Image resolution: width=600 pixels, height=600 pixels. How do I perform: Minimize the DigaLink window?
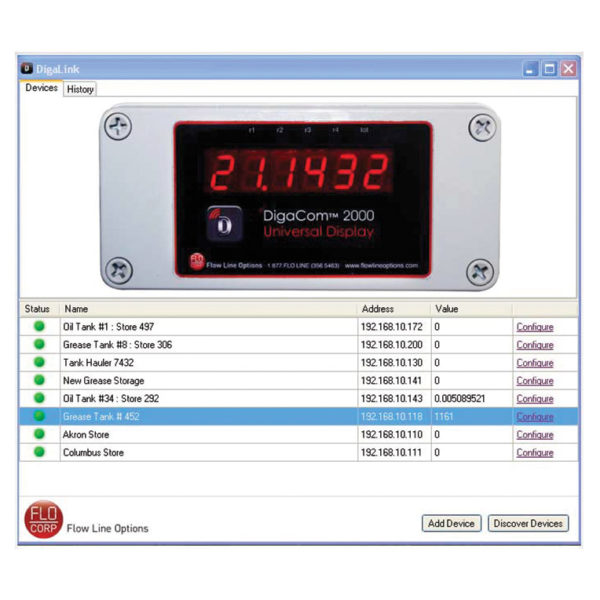(x=530, y=69)
